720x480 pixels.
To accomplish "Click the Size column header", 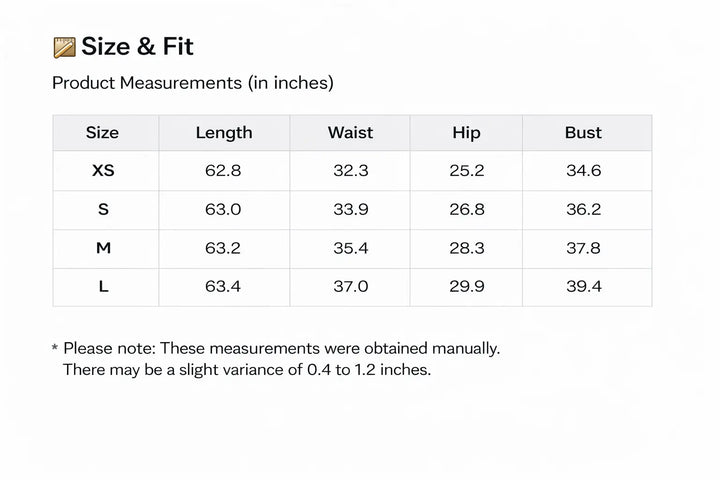I will [102, 133].
